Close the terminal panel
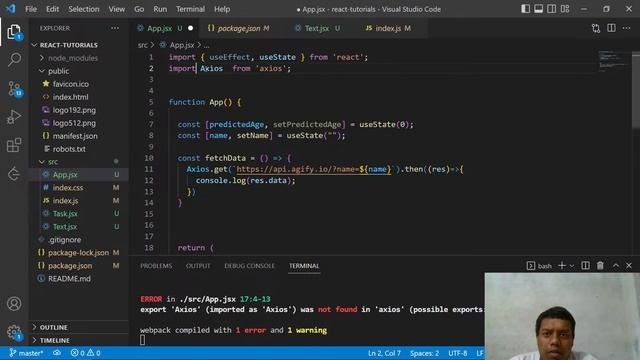 (629, 266)
